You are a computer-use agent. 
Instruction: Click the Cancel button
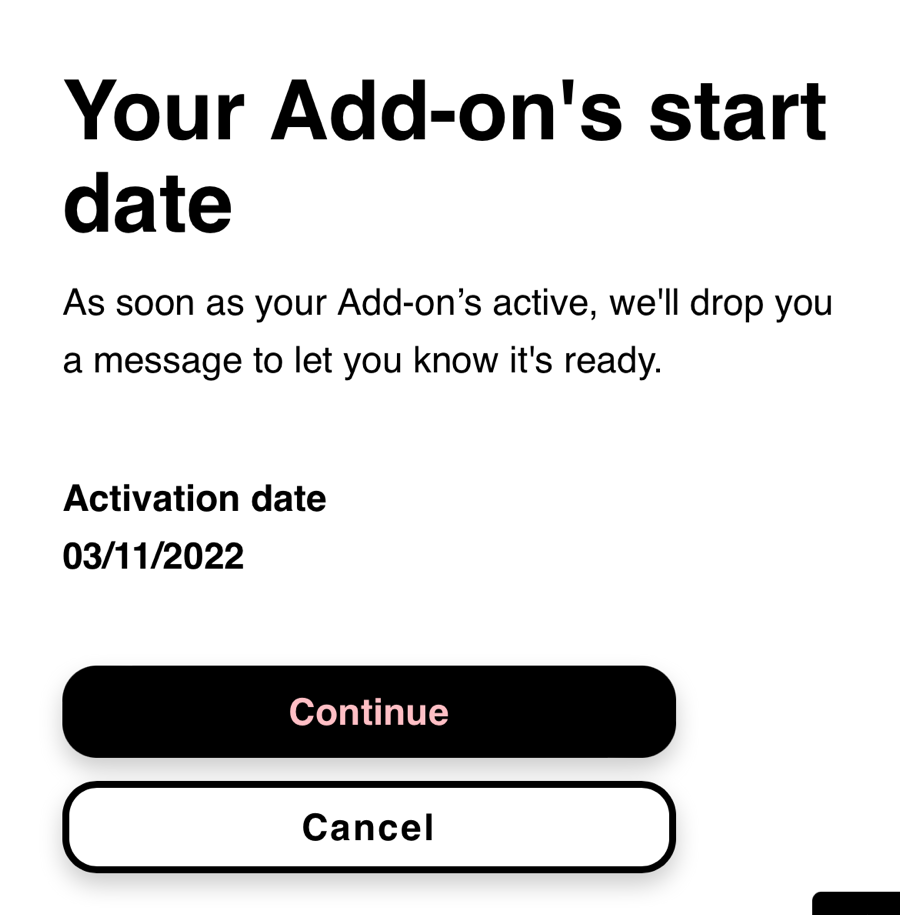(x=368, y=827)
